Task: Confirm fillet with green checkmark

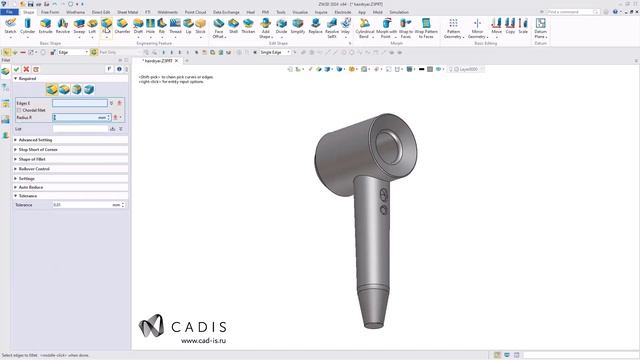Action: pyautogui.click(x=17, y=69)
